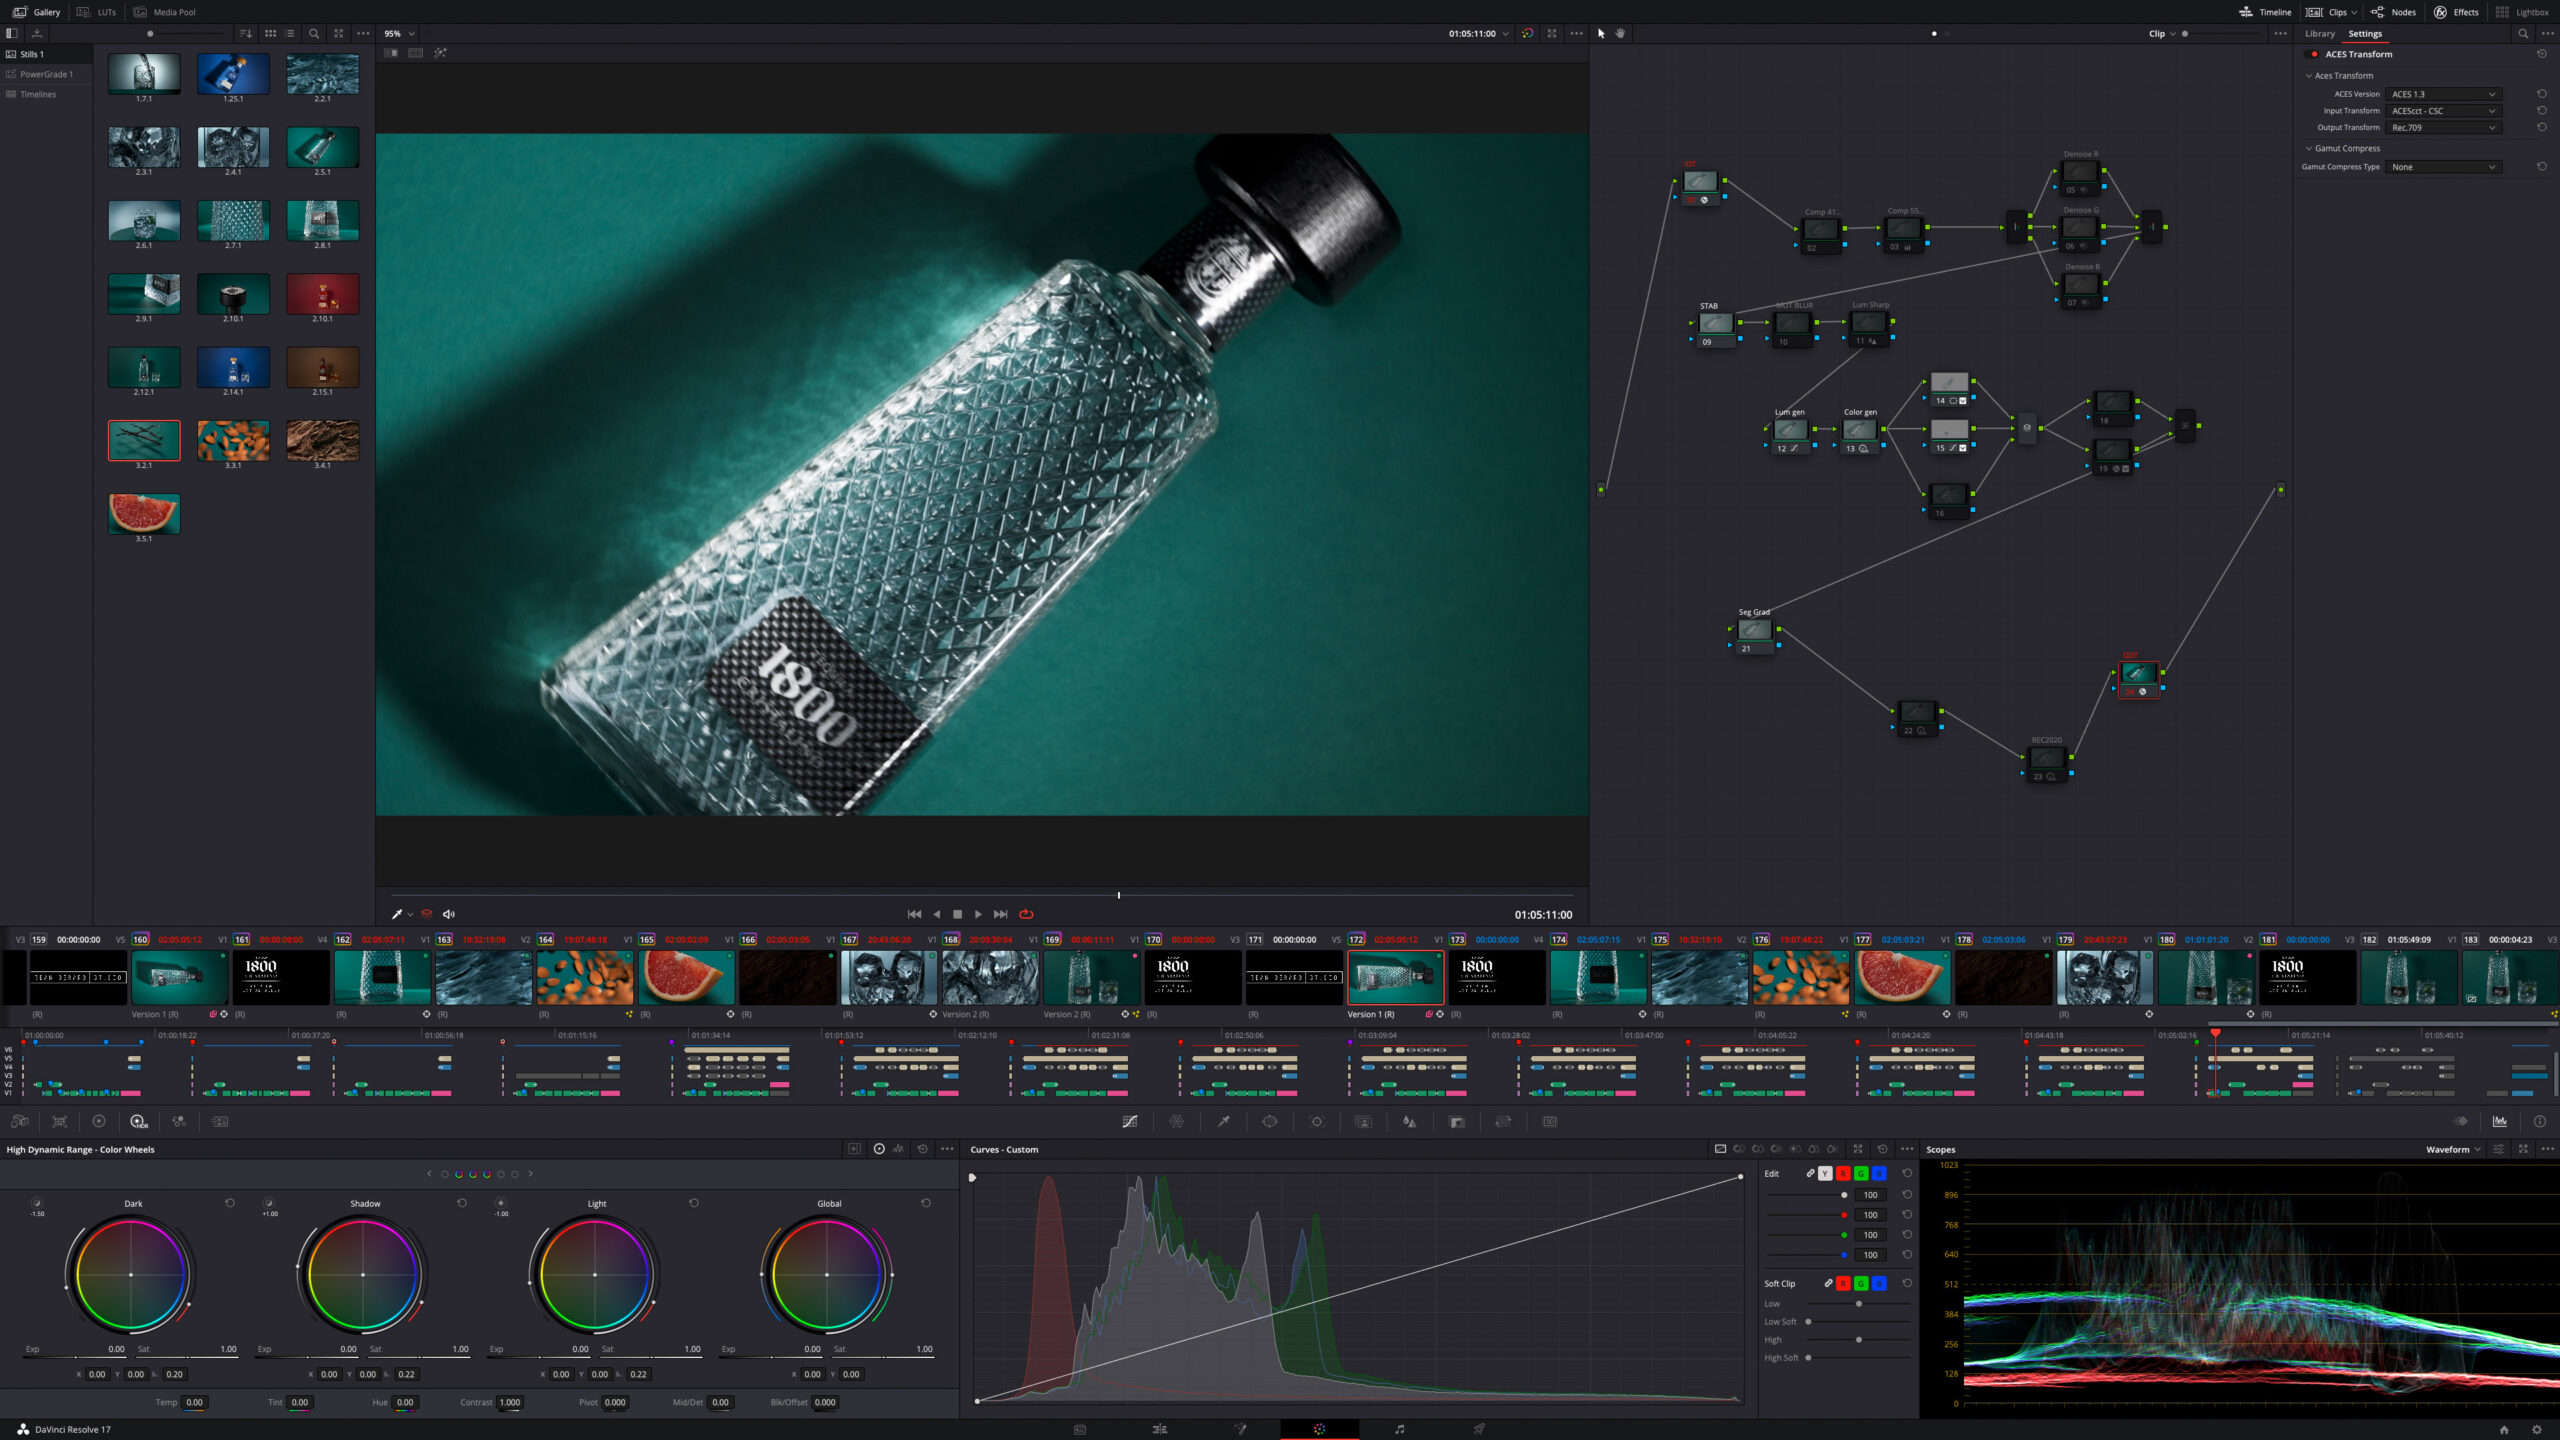Open the Key palette icon
The height and width of the screenshot is (1440, 2560).
coord(1457,1121)
